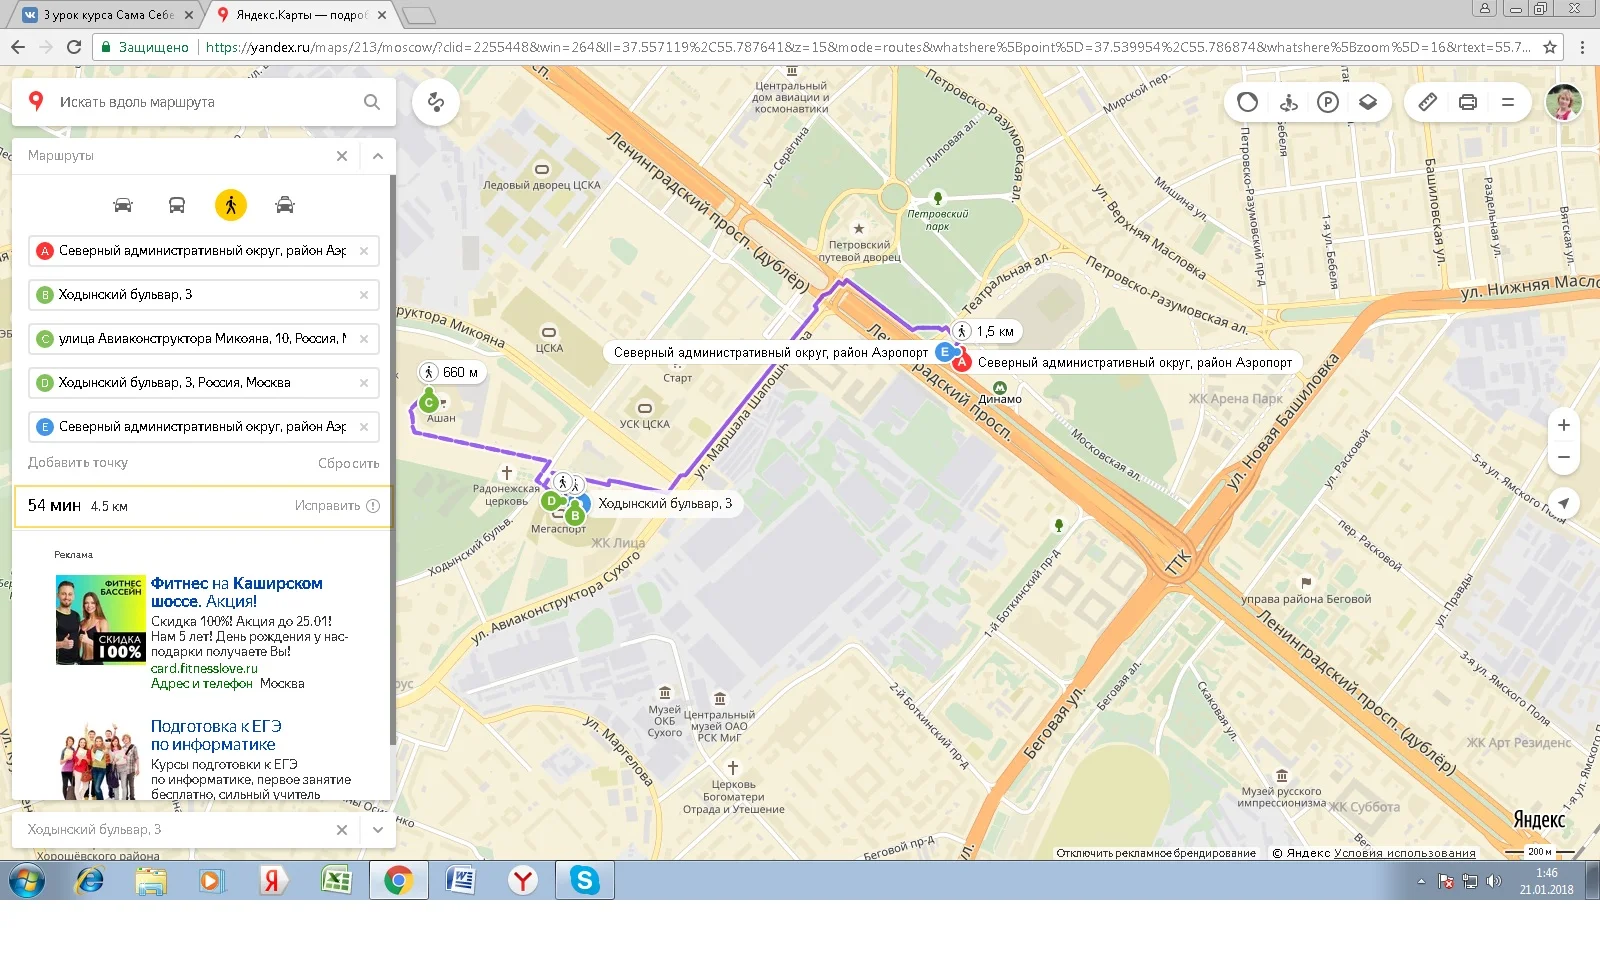Select the taxi route mode icon
Image resolution: width=1600 pixels, height=960 pixels.
(285, 205)
